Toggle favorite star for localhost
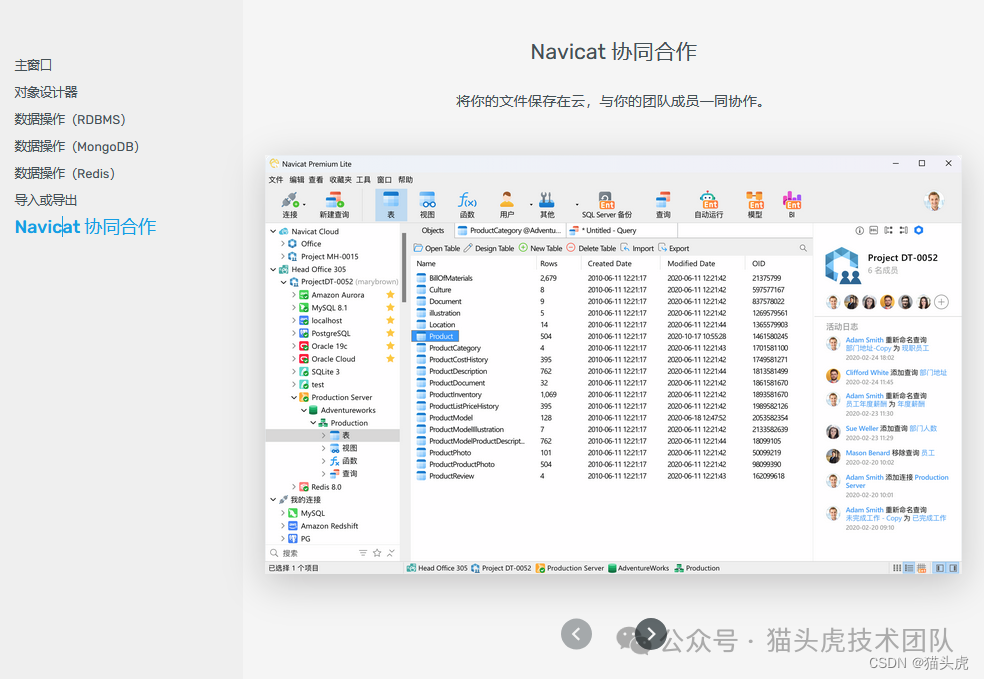The width and height of the screenshot is (984, 679). coord(390,320)
